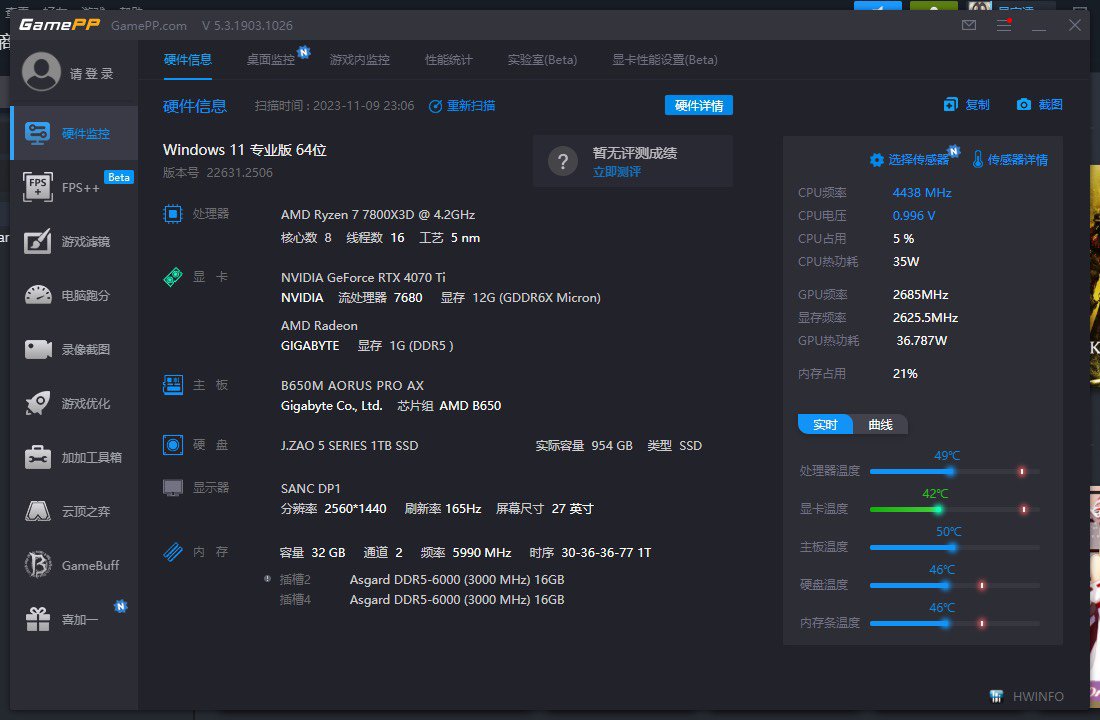The image size is (1100, 720).
Task: Click the B650M AORUS PRO AX text
Action: coord(352,386)
